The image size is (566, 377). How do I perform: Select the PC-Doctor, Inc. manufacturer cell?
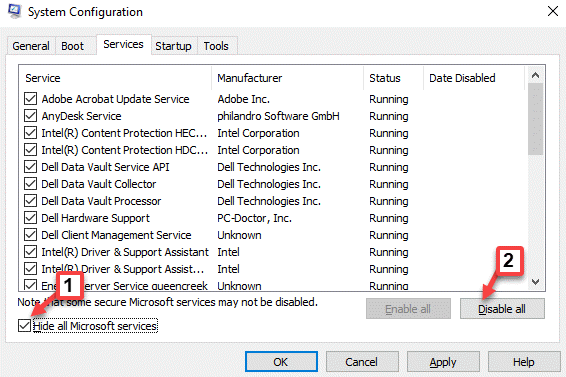(x=254, y=218)
